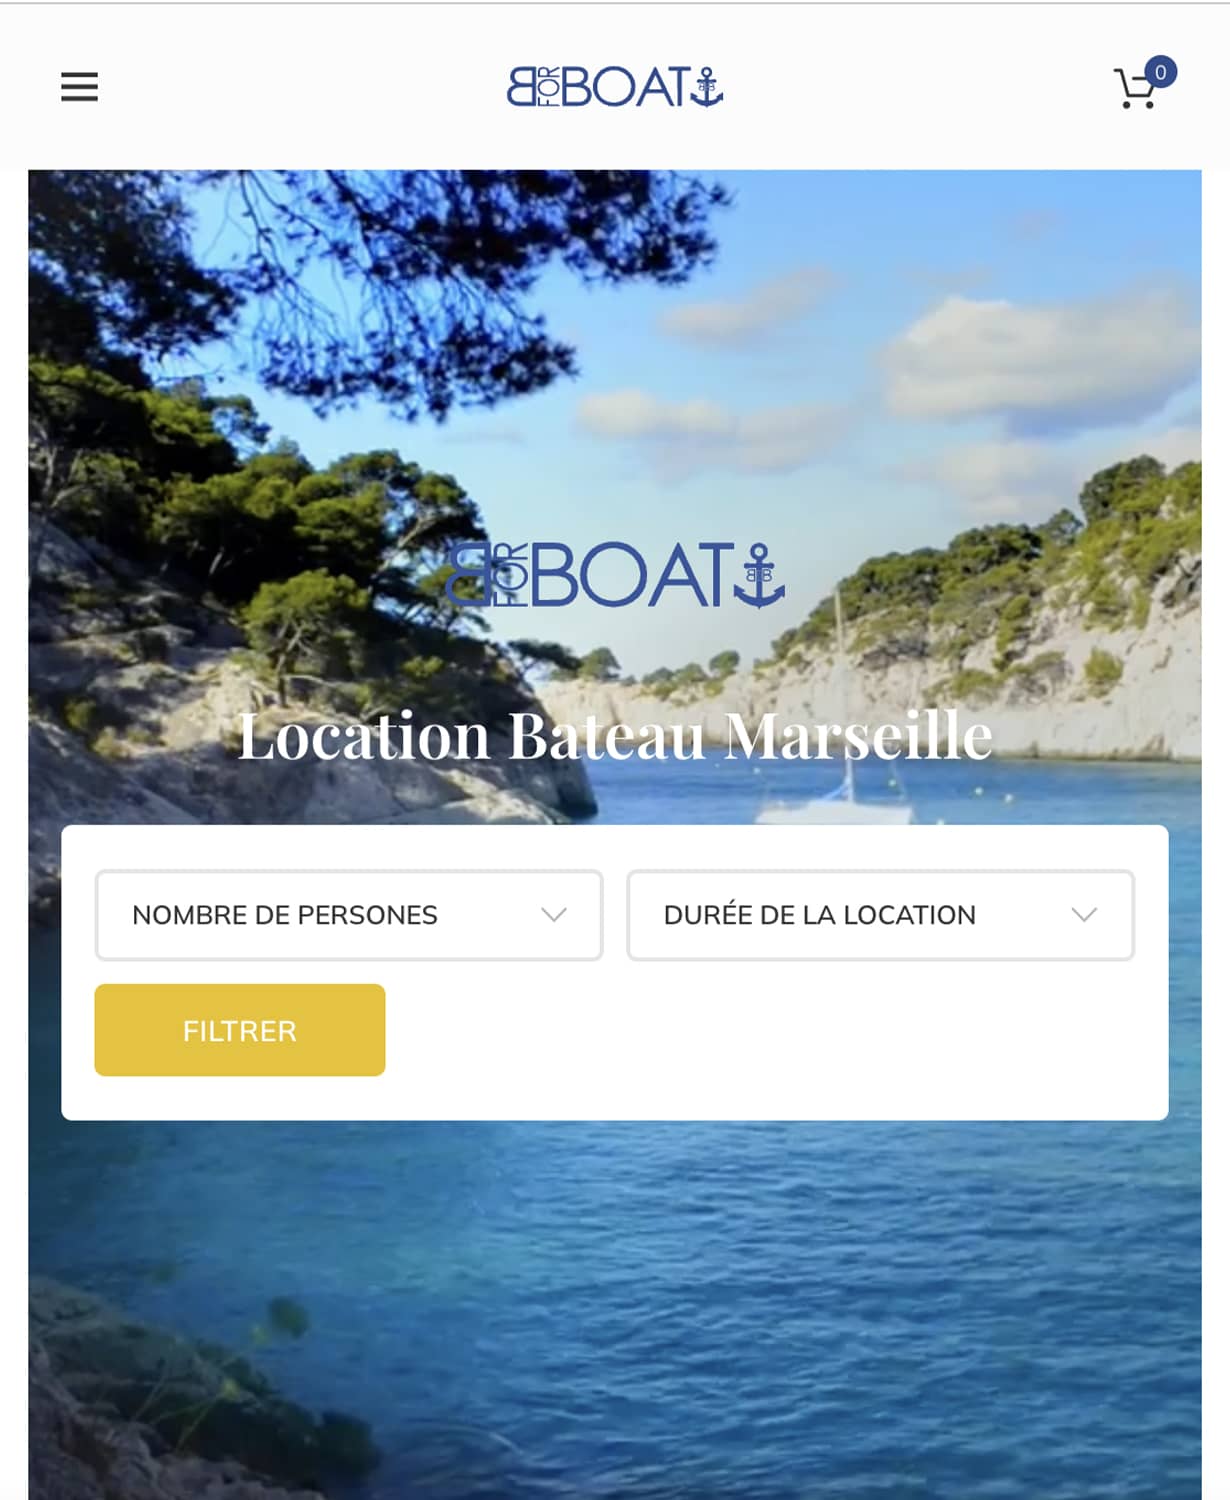Click the anchor symbol in header logo
The width and height of the screenshot is (1230, 1500).
pos(706,87)
